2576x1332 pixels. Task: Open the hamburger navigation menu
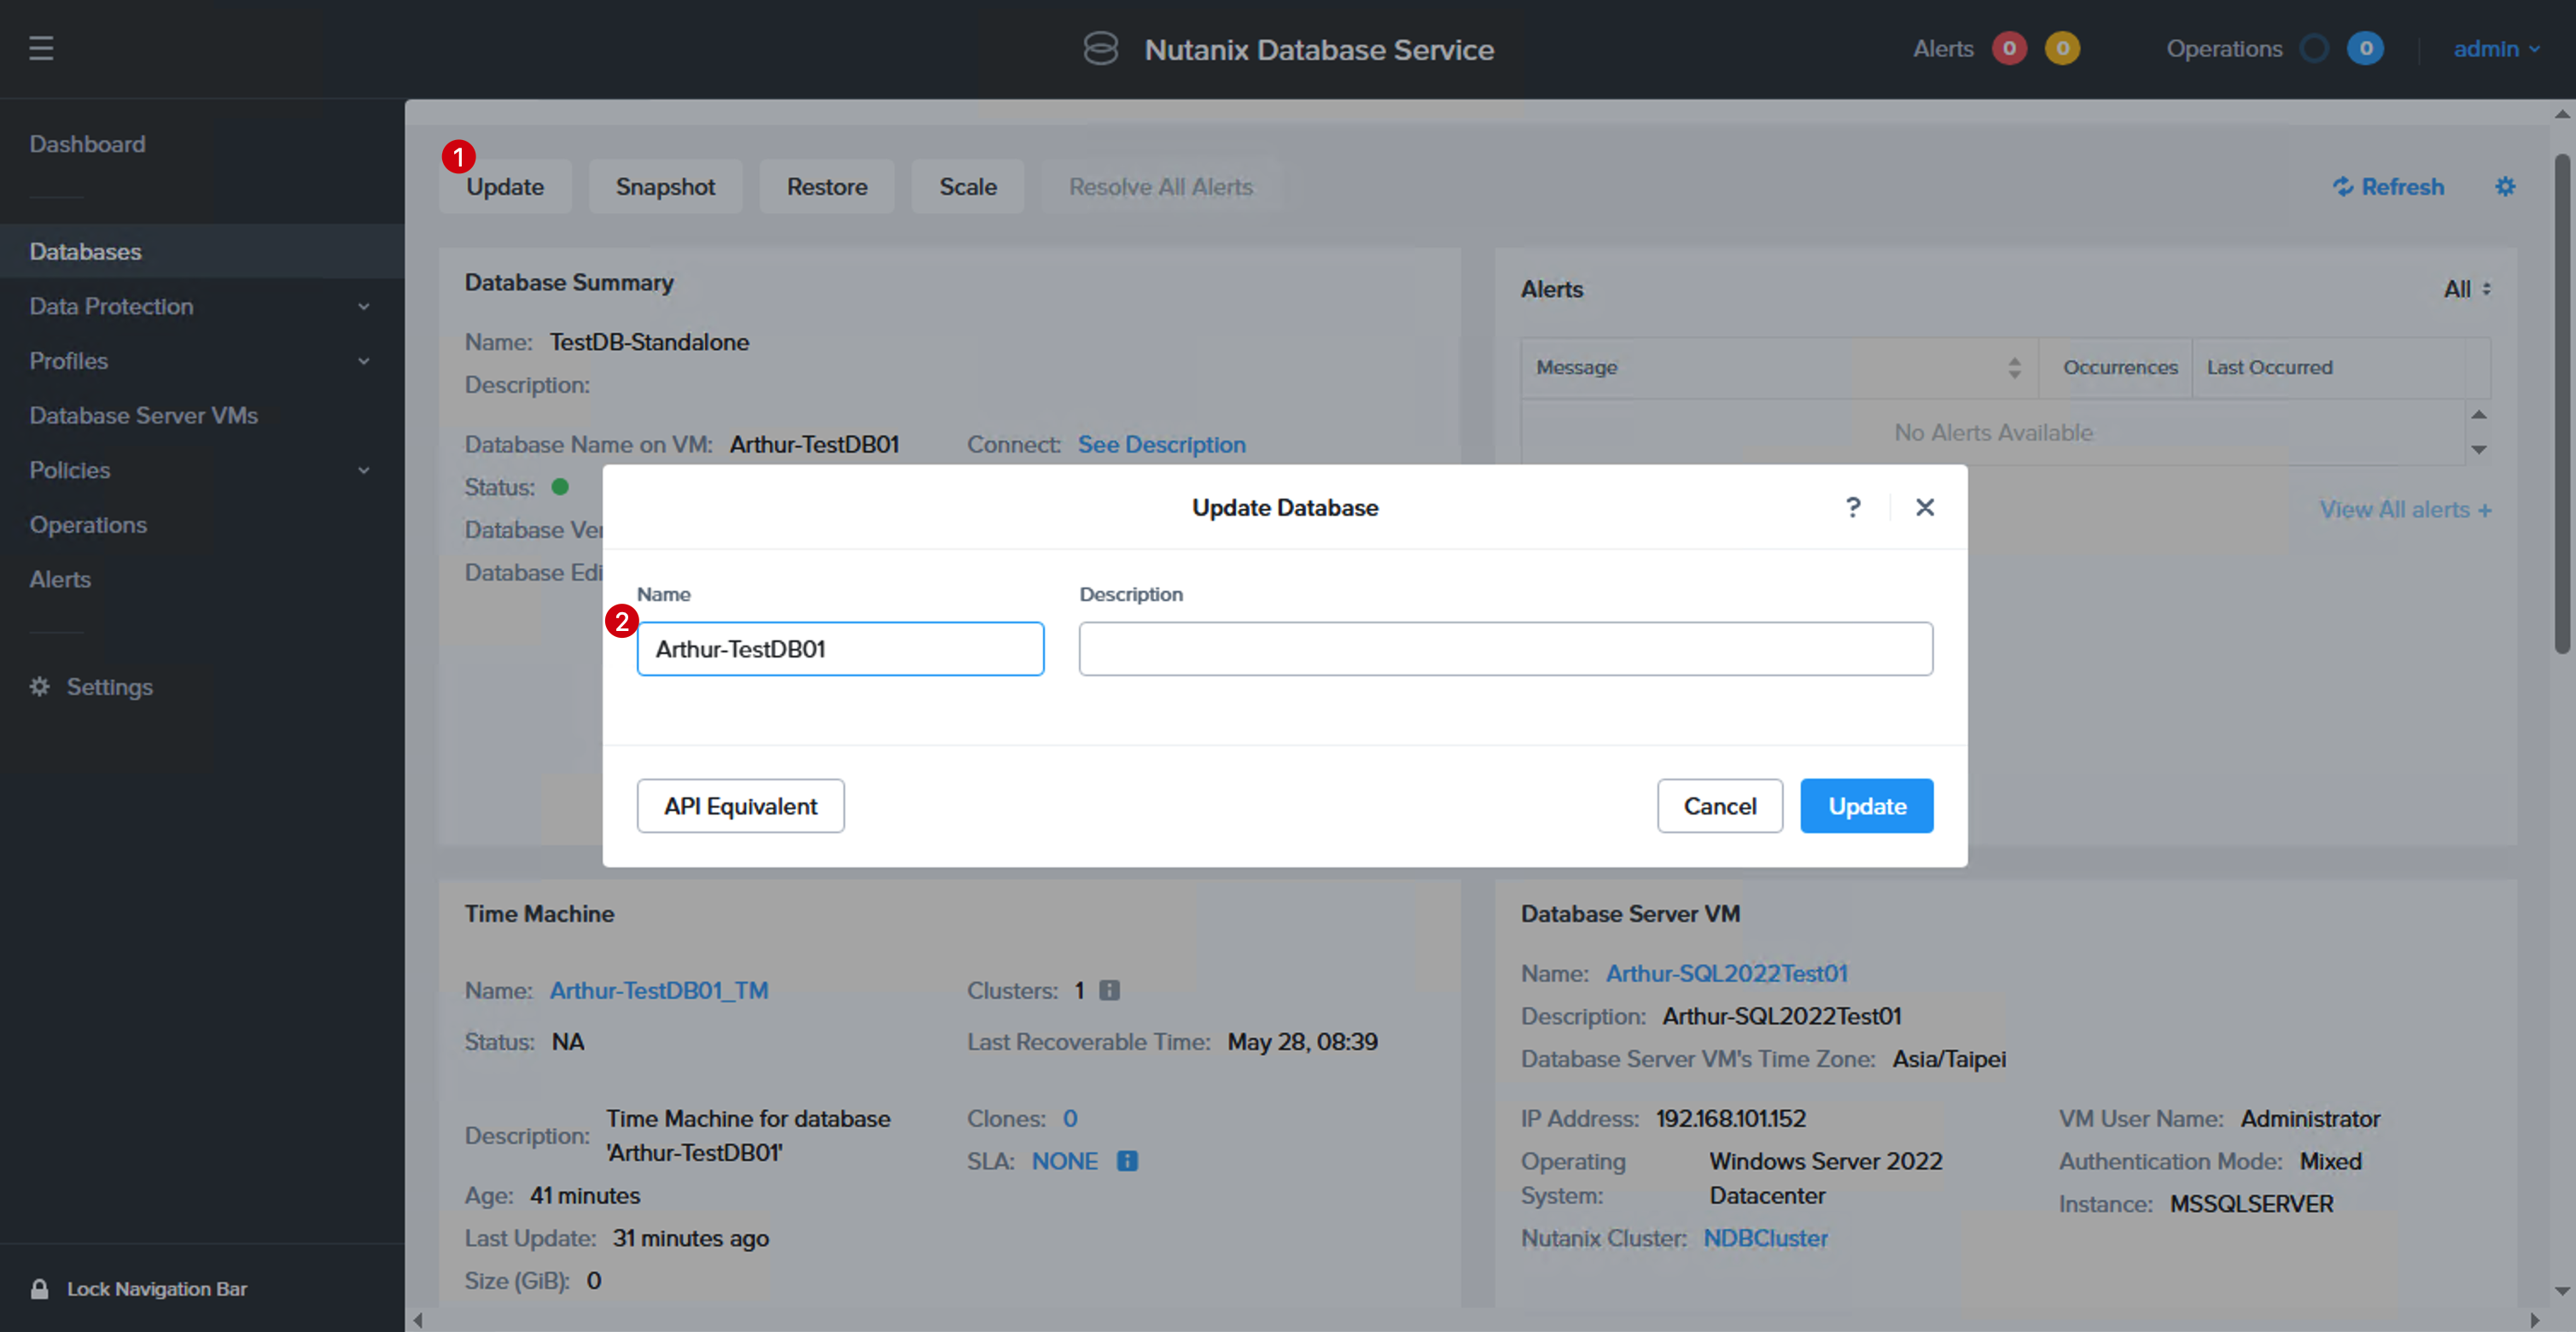(x=41, y=48)
